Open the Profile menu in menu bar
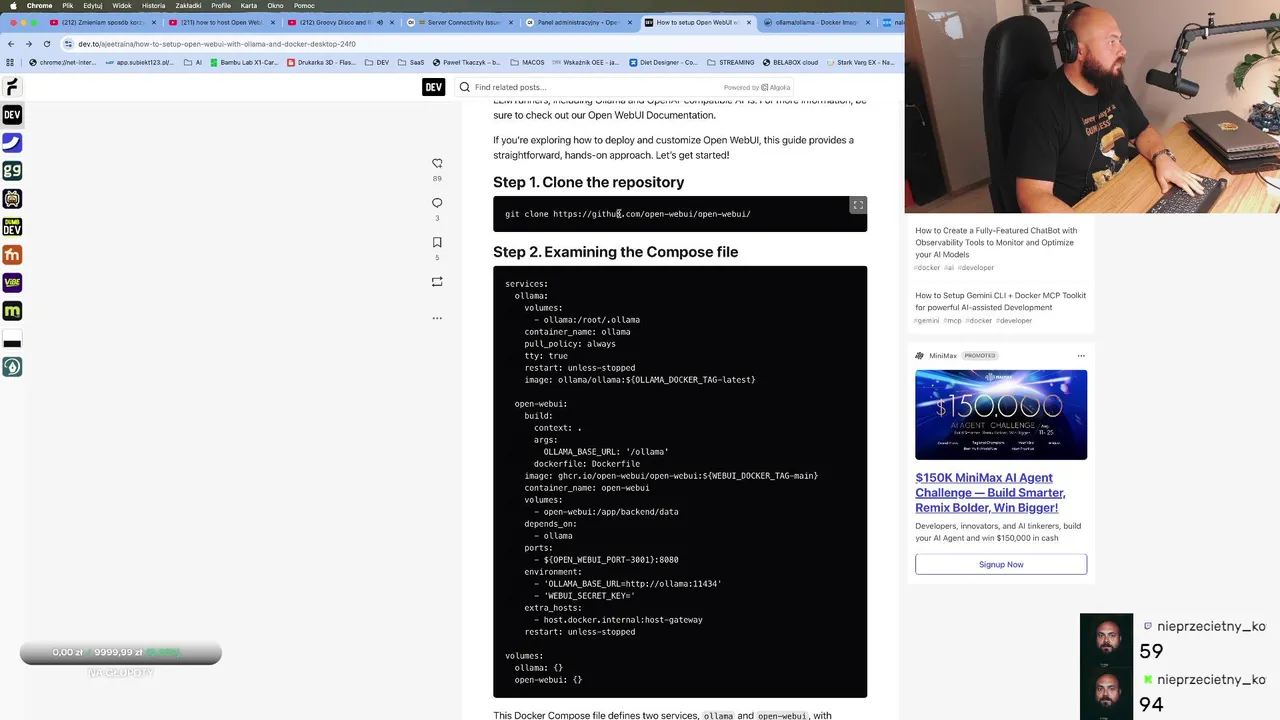Viewport: 1280px width, 720px height. pos(220,6)
